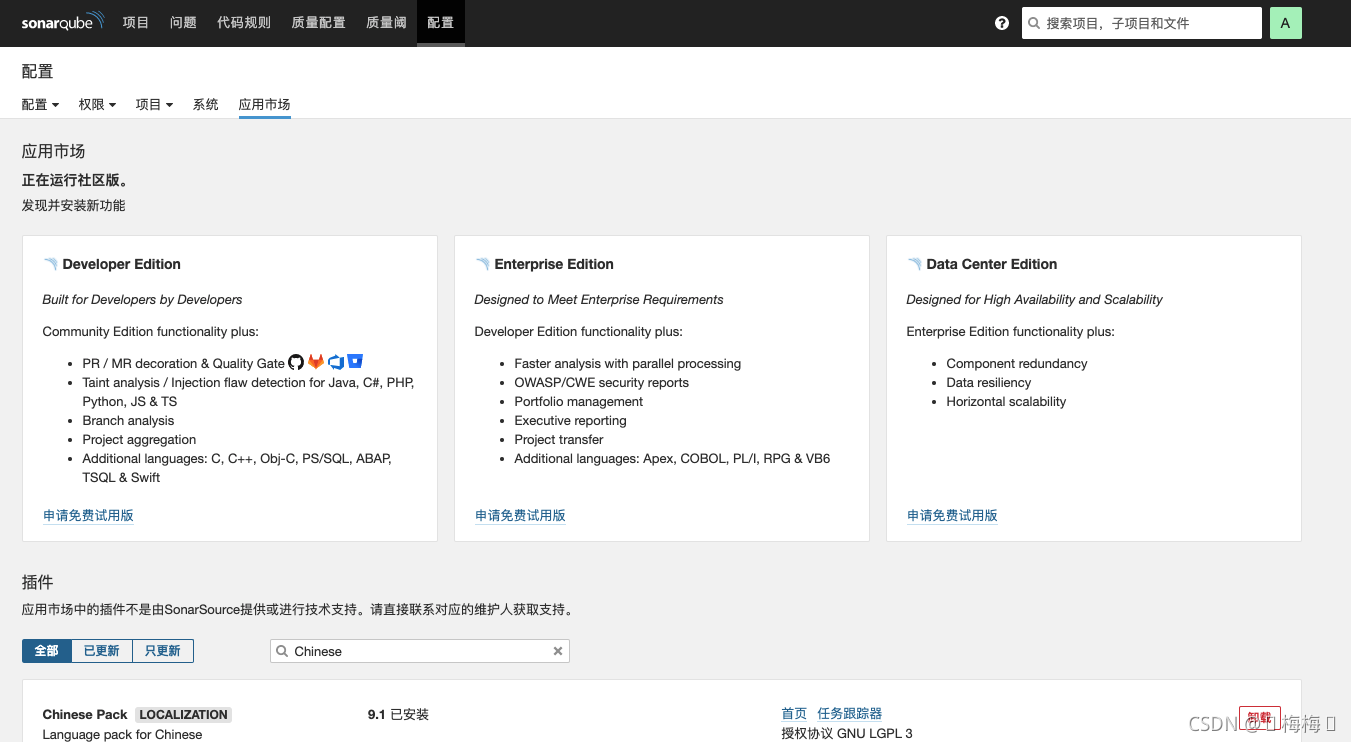Expand the 权限 dropdown
The width and height of the screenshot is (1351, 742).
click(97, 104)
